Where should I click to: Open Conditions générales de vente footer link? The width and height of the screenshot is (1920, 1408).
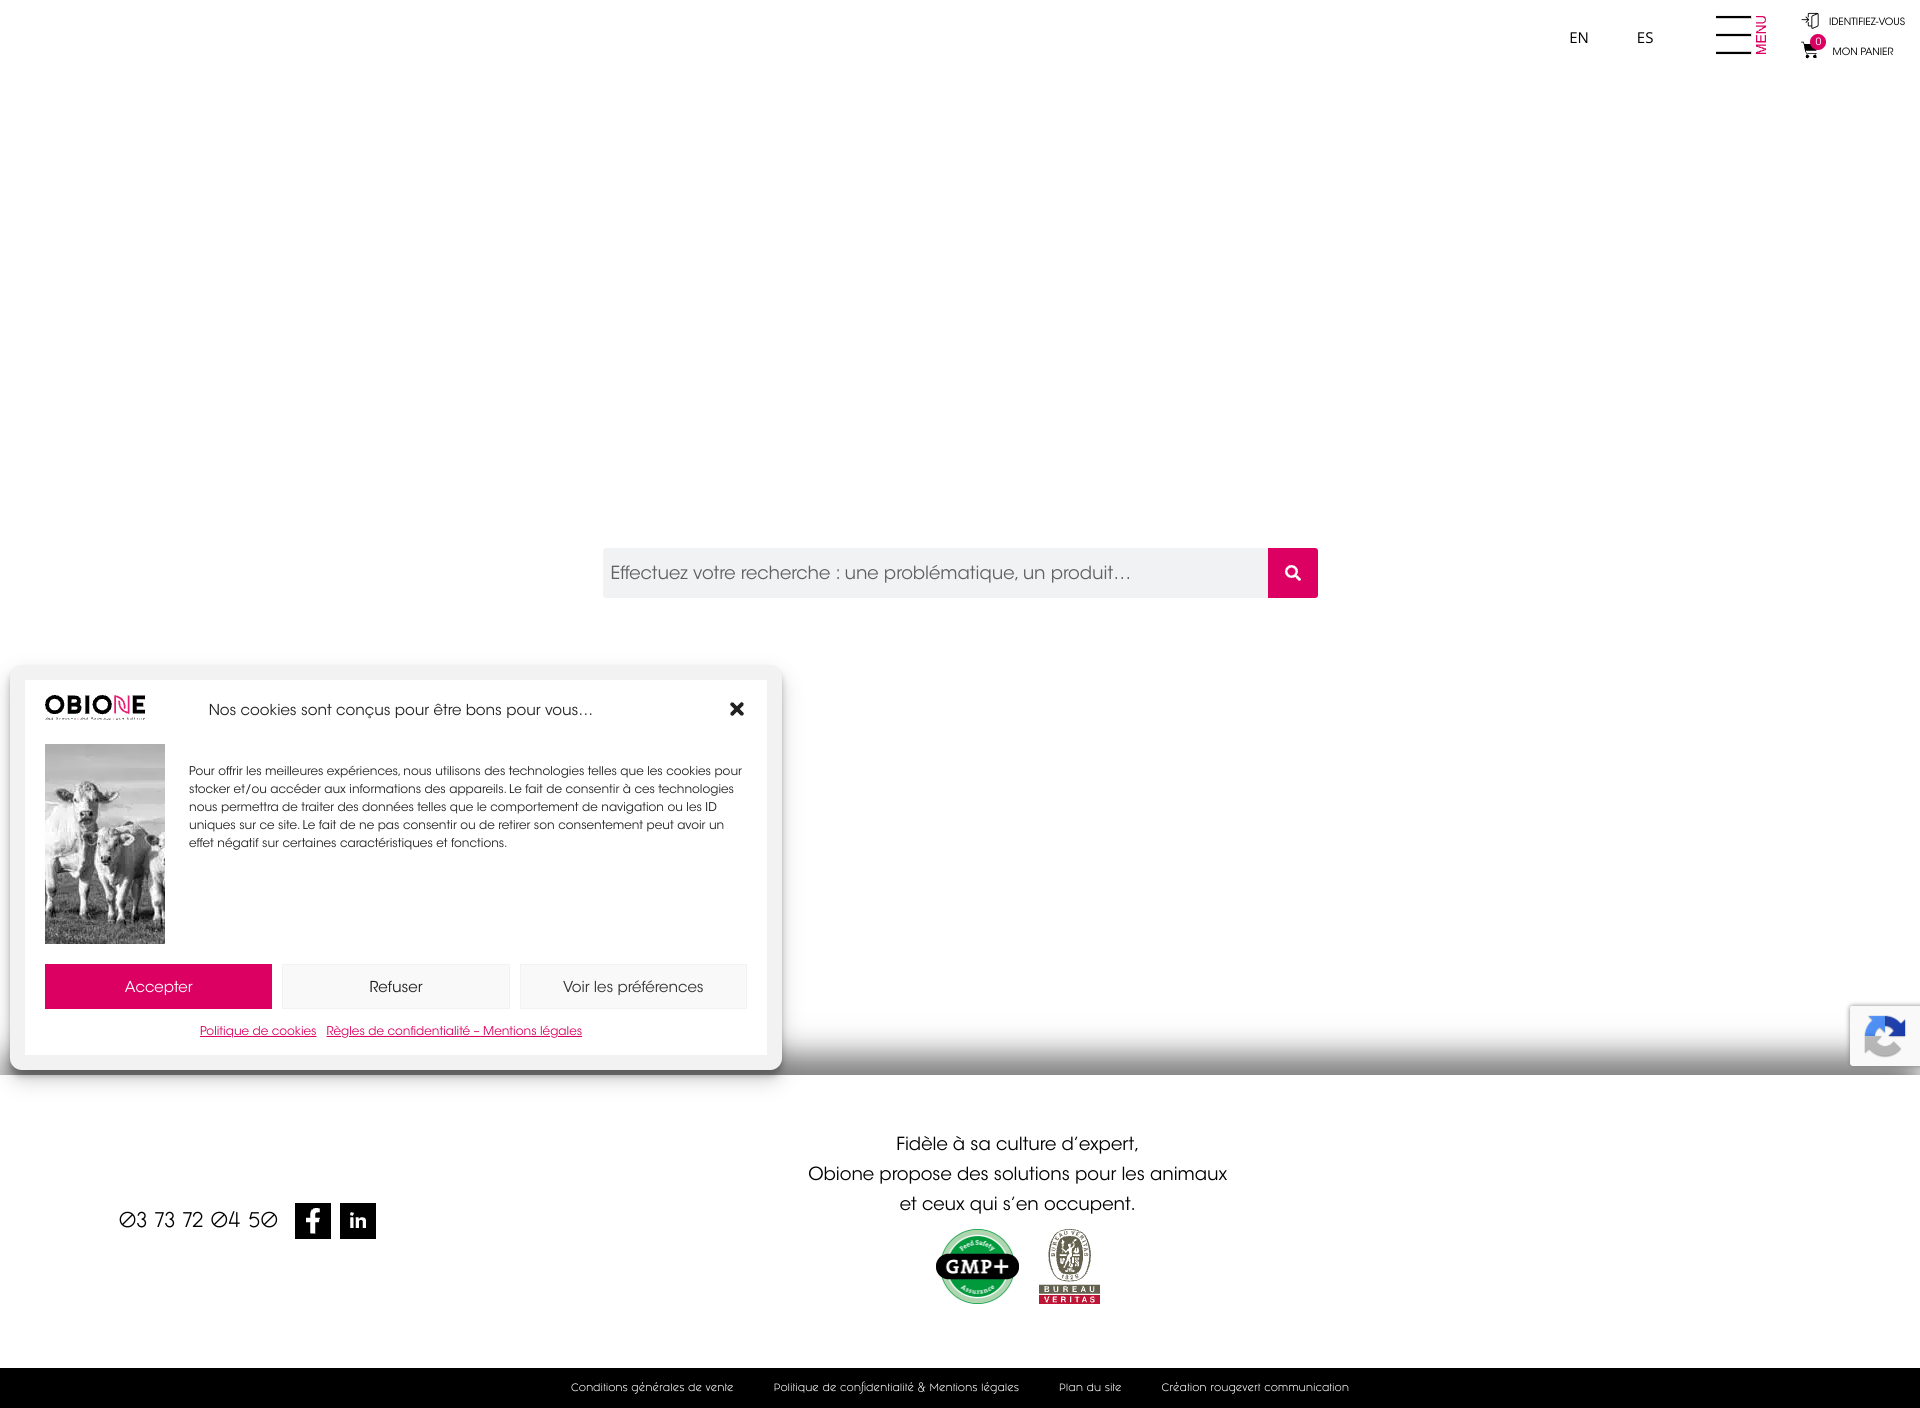652,1387
